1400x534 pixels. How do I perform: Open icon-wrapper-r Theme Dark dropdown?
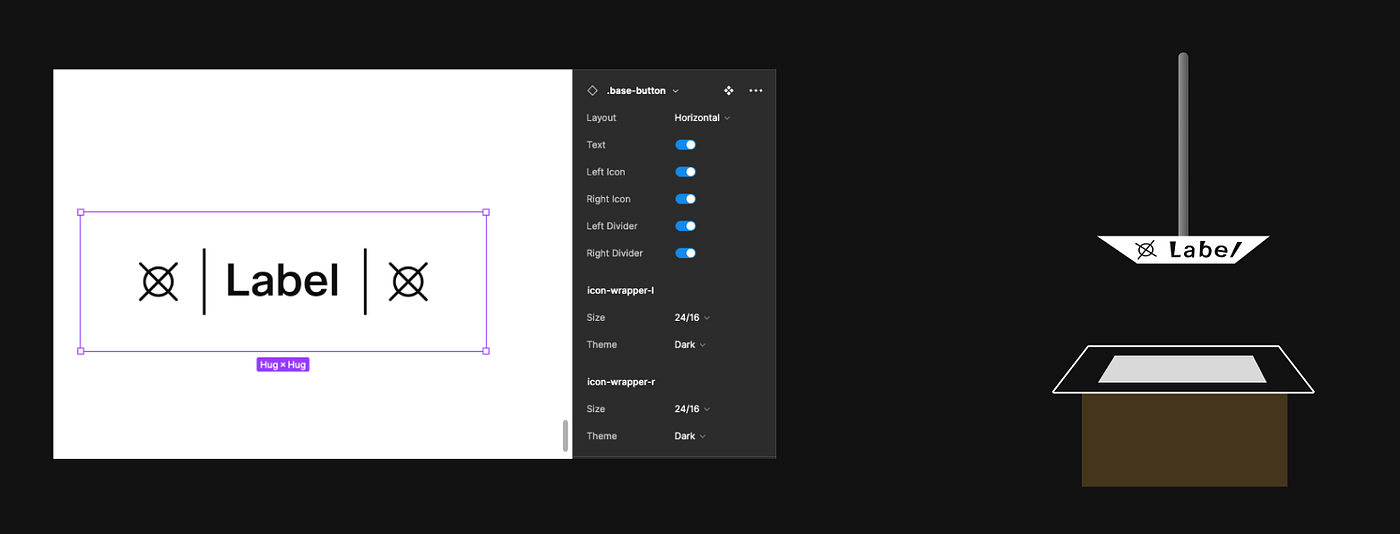tap(690, 436)
